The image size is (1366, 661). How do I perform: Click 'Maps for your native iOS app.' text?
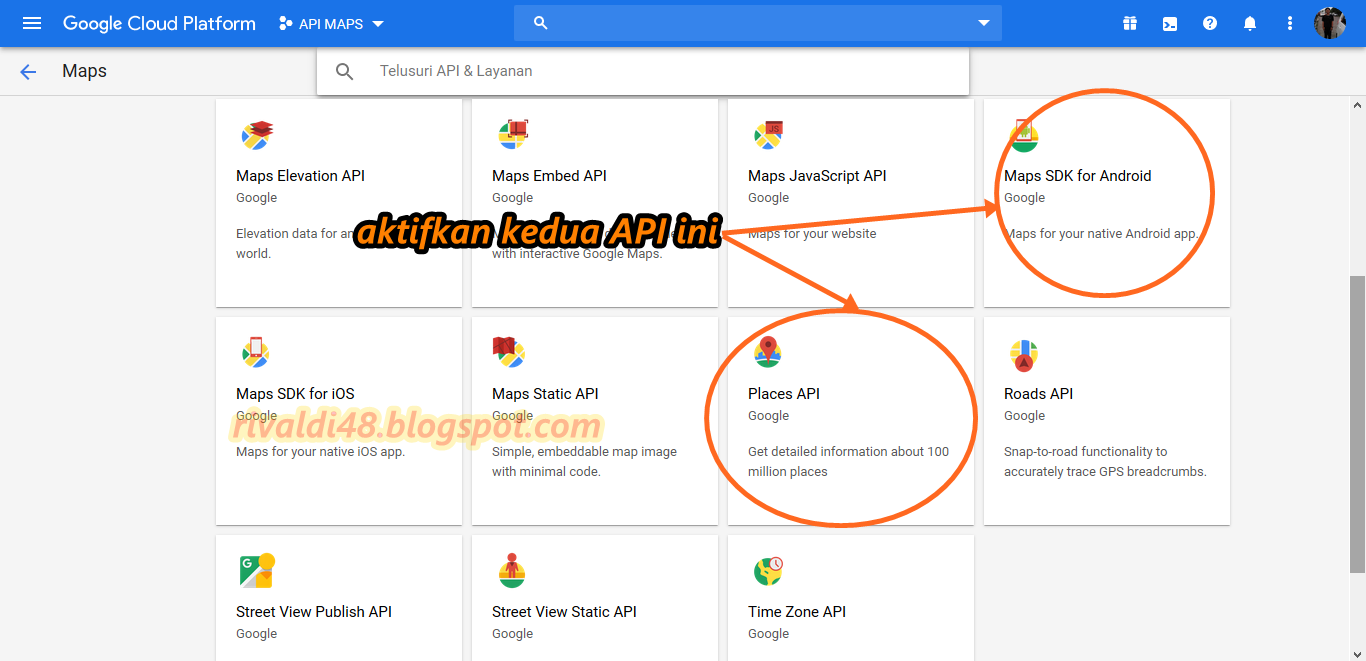tap(320, 452)
